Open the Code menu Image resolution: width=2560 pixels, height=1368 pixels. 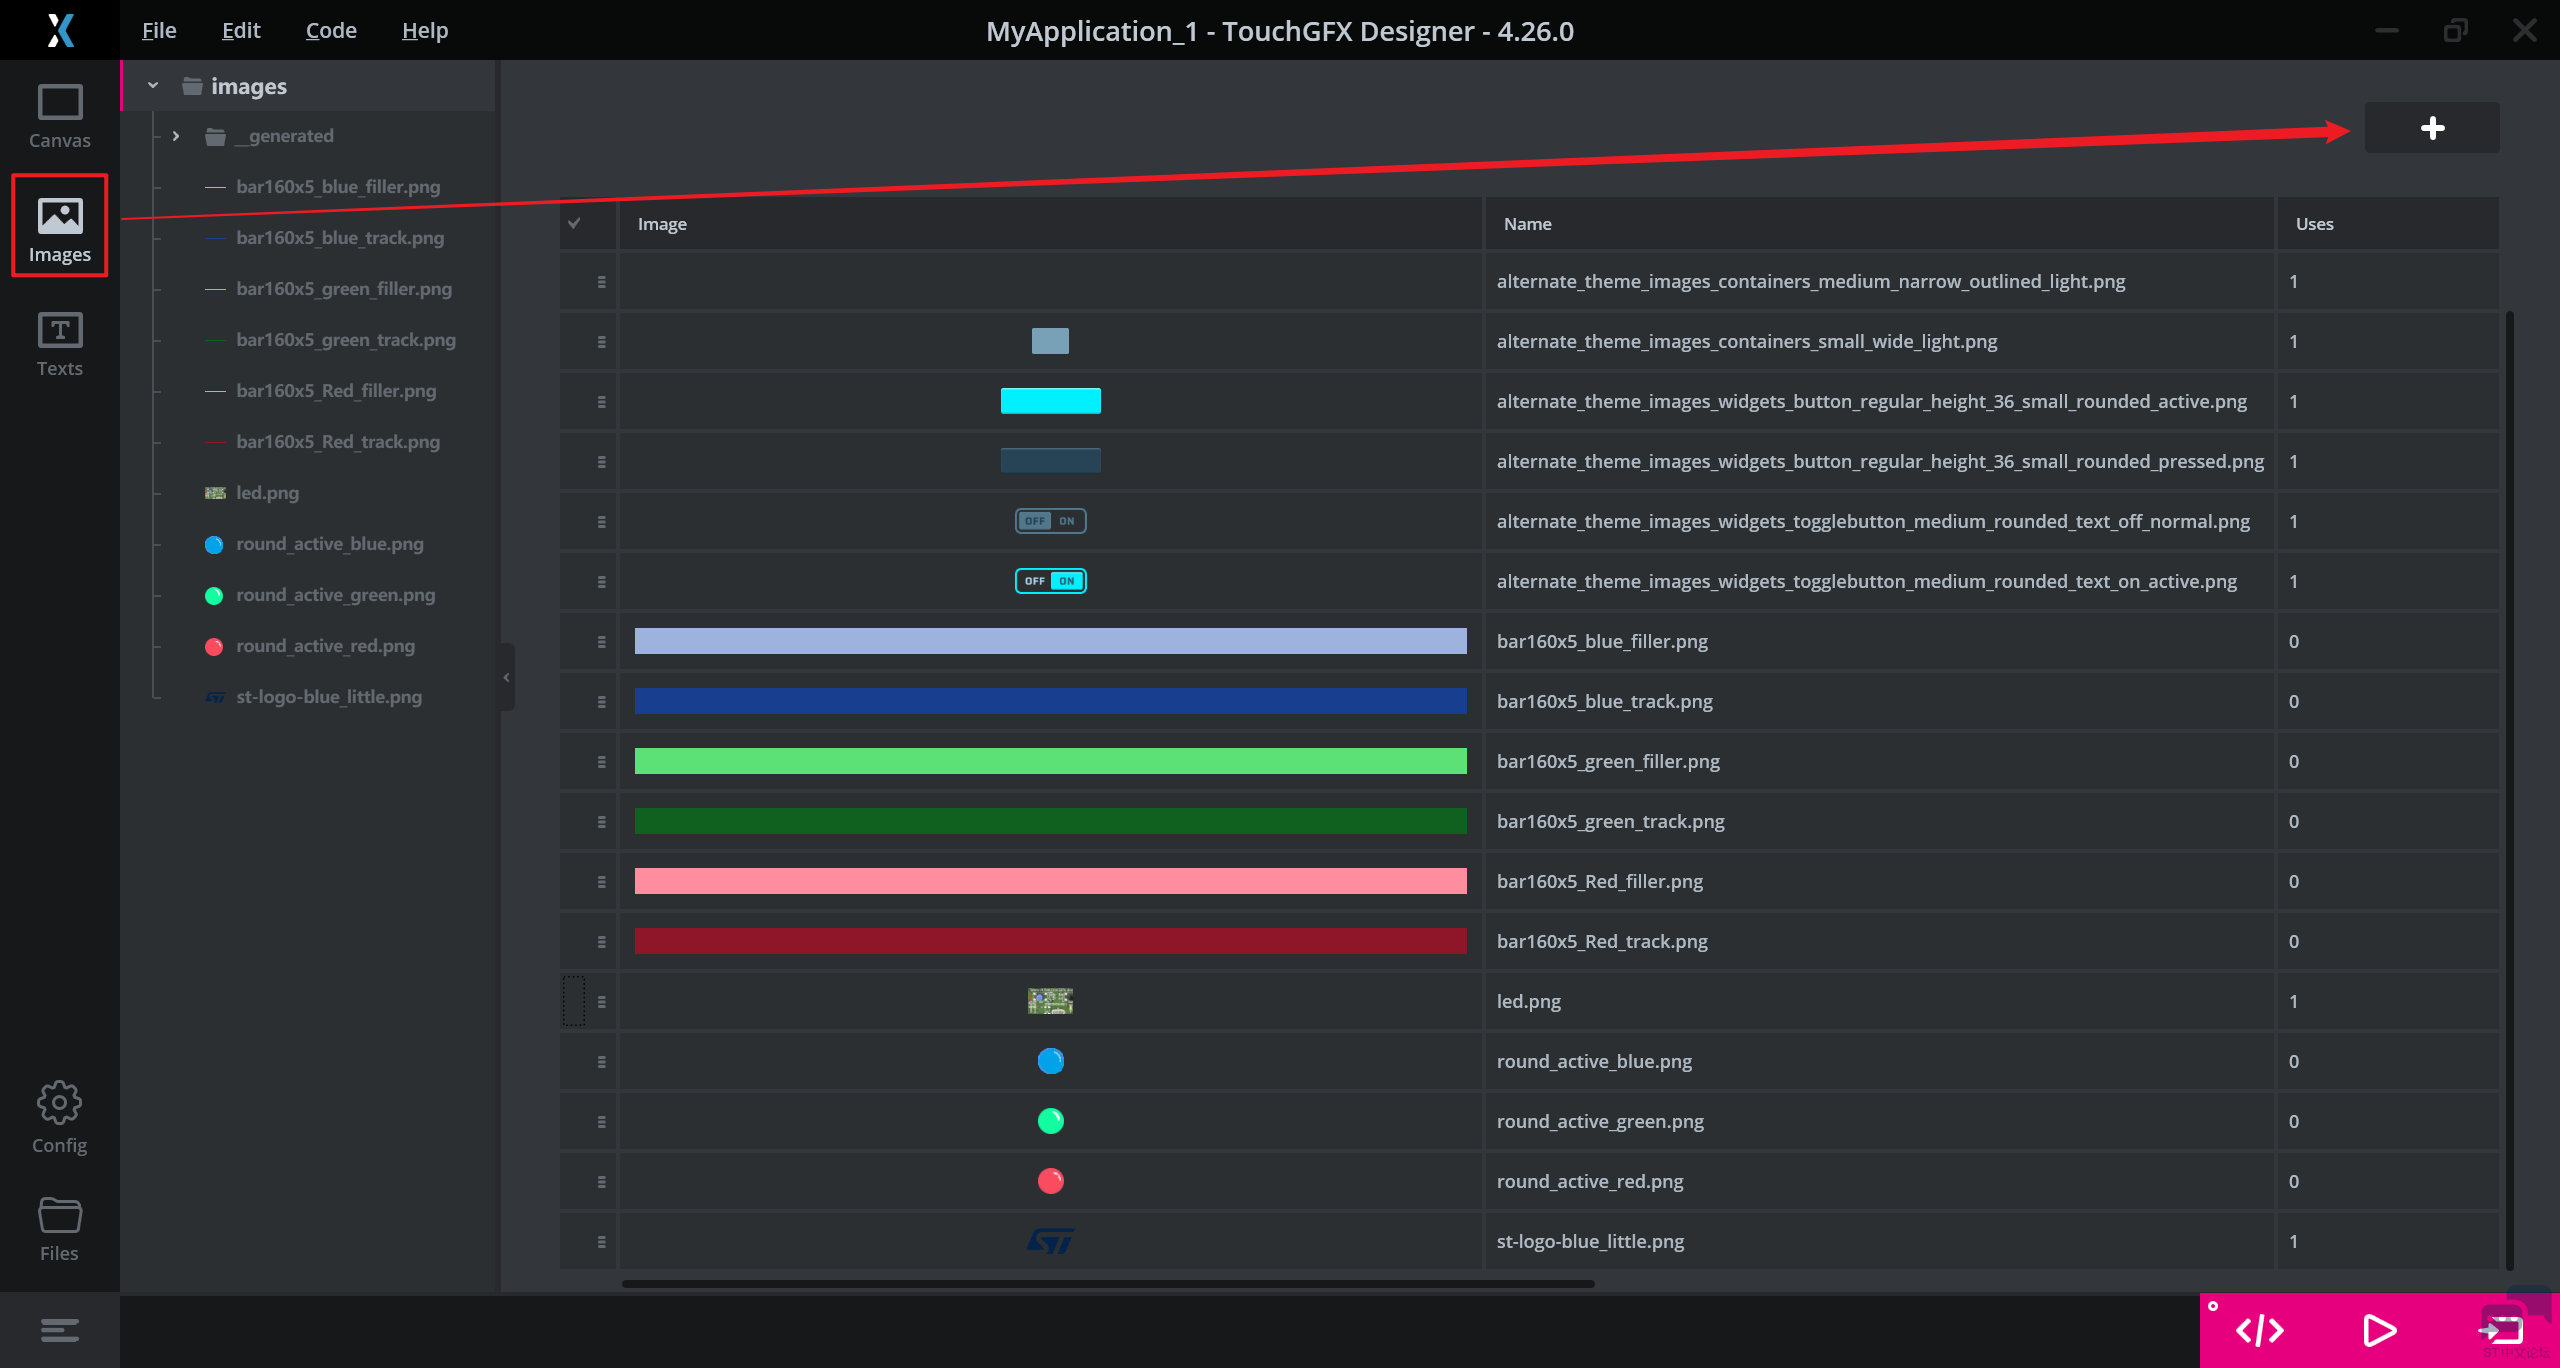click(331, 30)
